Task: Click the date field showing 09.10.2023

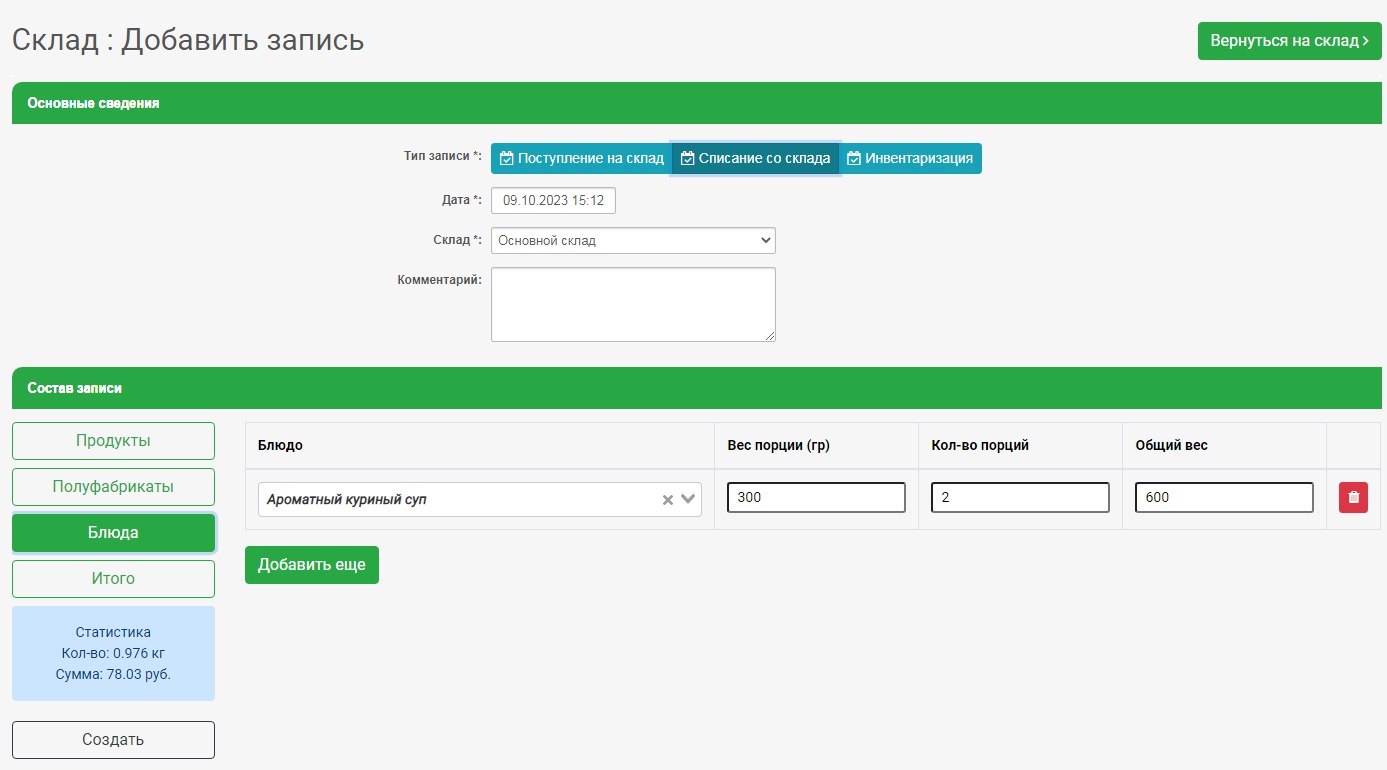Action: (x=553, y=200)
